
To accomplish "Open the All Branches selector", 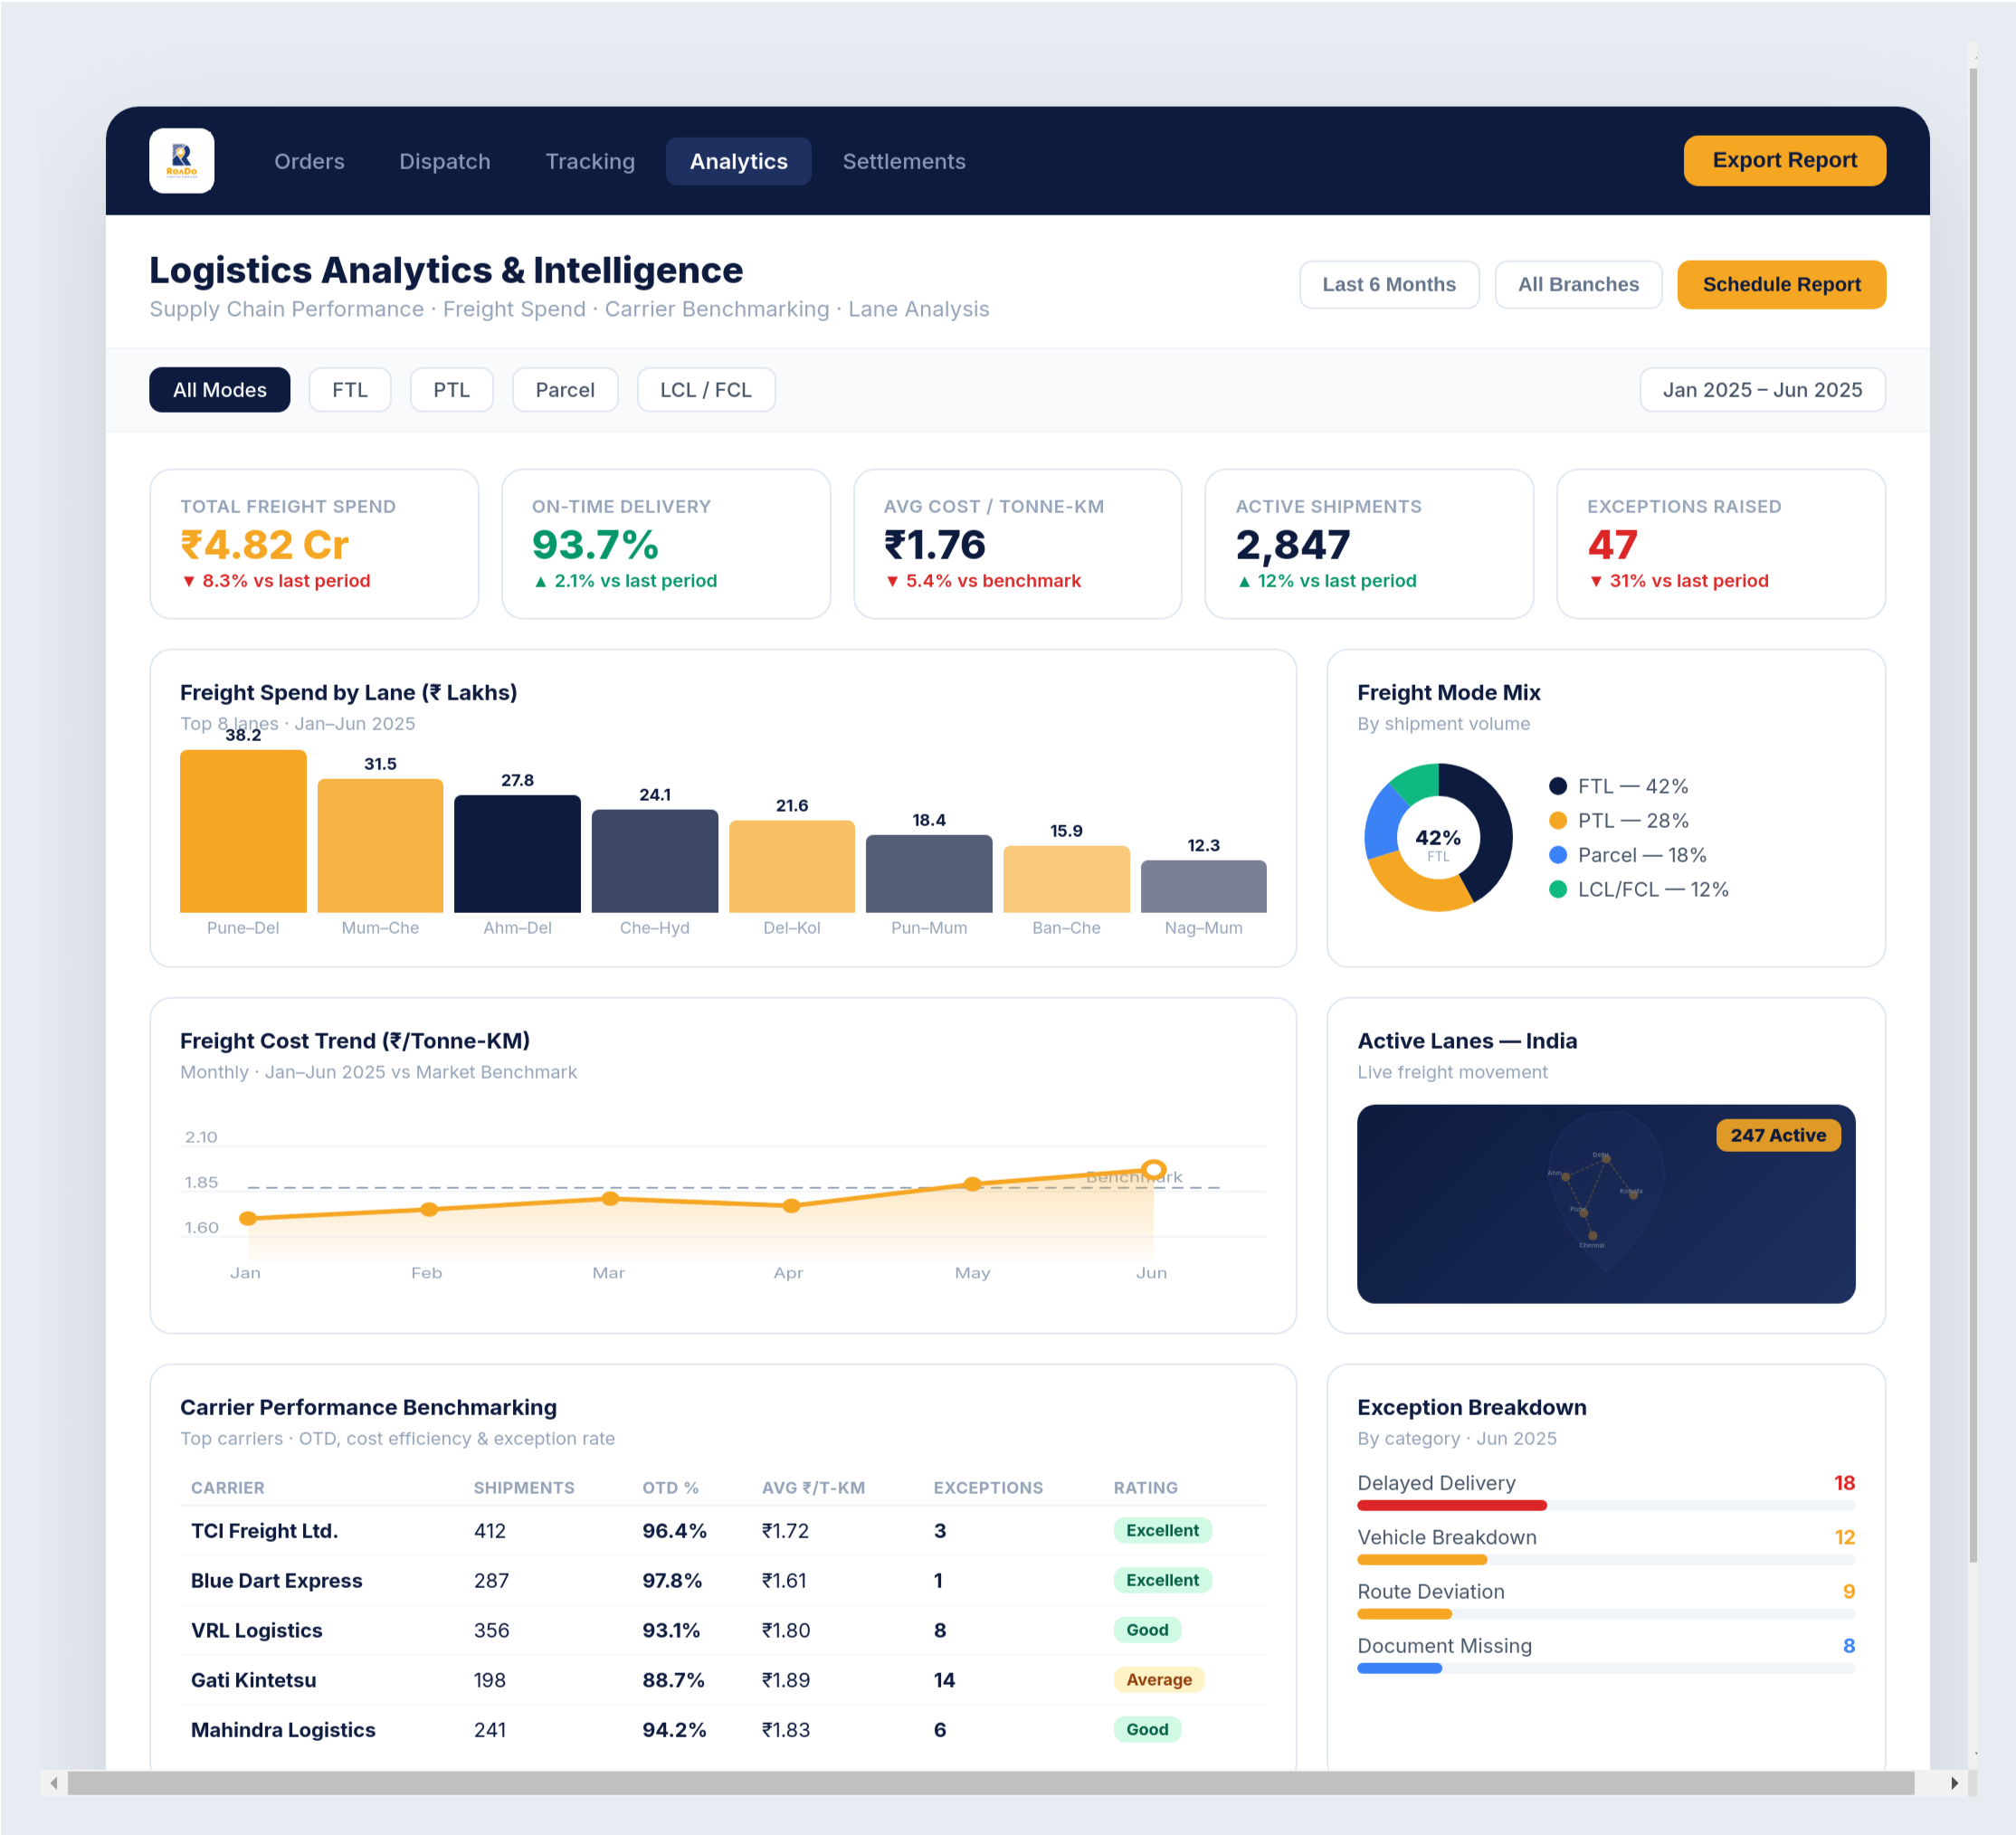I will point(1578,284).
